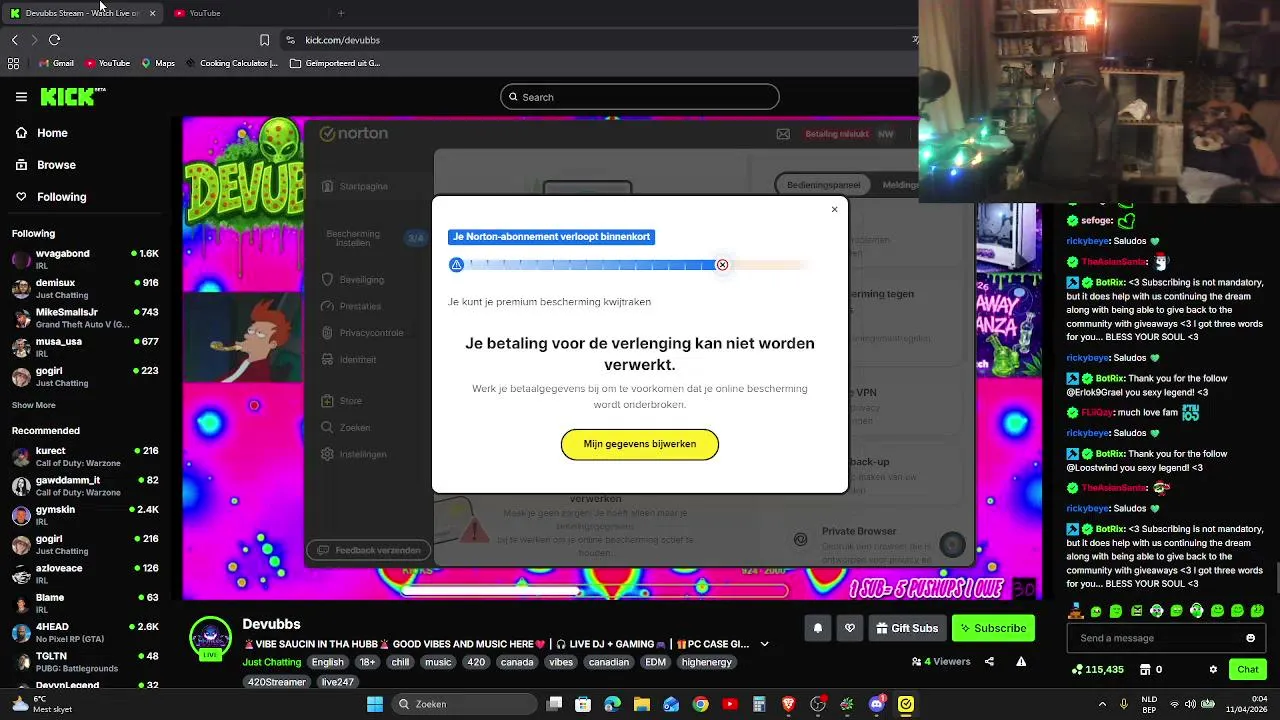Open Brave browser from taskbar
Image resolution: width=1280 pixels, height=720 pixels.
[x=788, y=704]
